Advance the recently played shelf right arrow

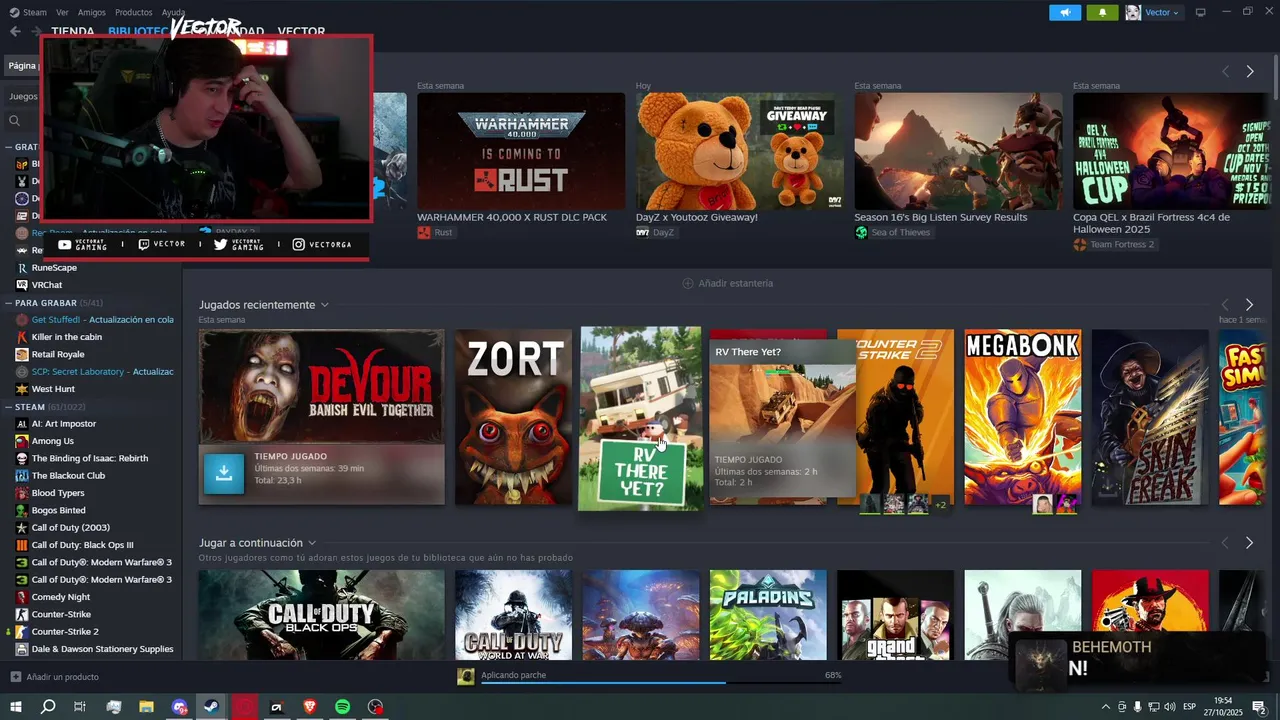coord(1249,304)
